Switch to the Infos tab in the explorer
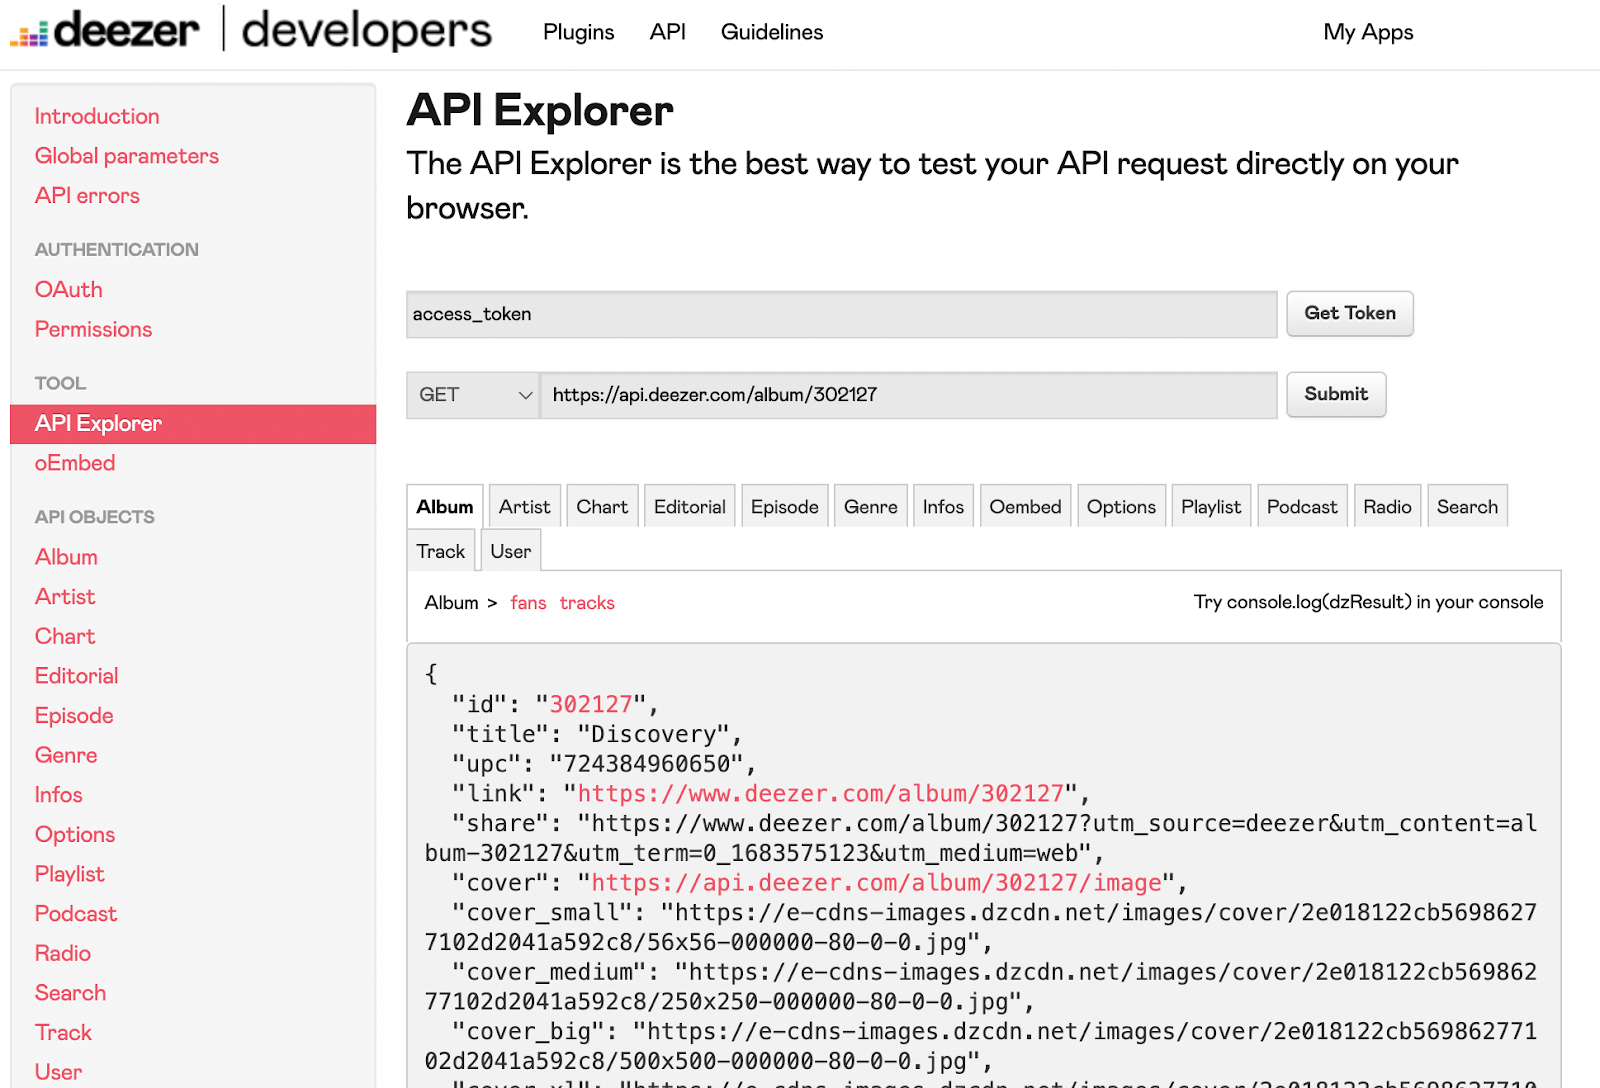1600x1088 pixels. 943,507
